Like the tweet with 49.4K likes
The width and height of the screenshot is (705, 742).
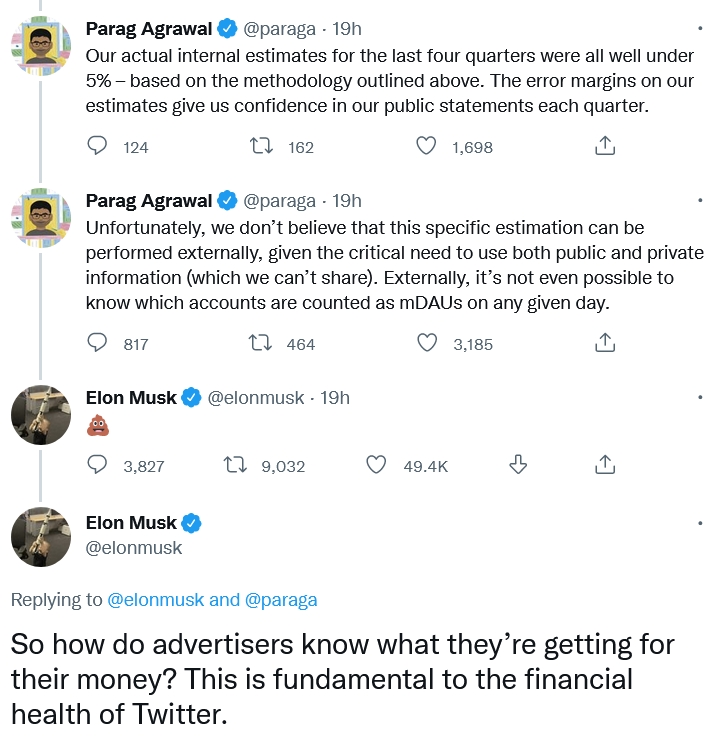click(x=377, y=465)
